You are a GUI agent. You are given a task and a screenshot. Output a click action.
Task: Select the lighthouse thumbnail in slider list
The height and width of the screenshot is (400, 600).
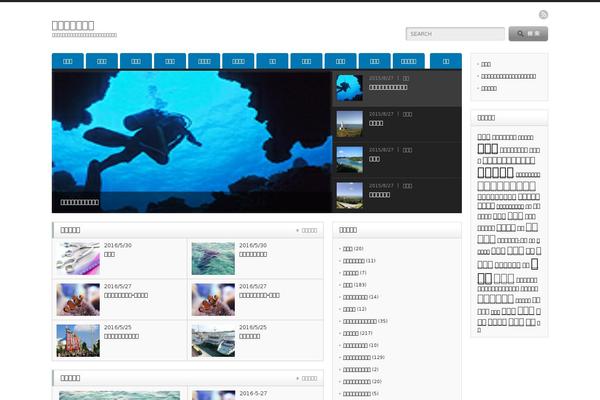point(349,124)
